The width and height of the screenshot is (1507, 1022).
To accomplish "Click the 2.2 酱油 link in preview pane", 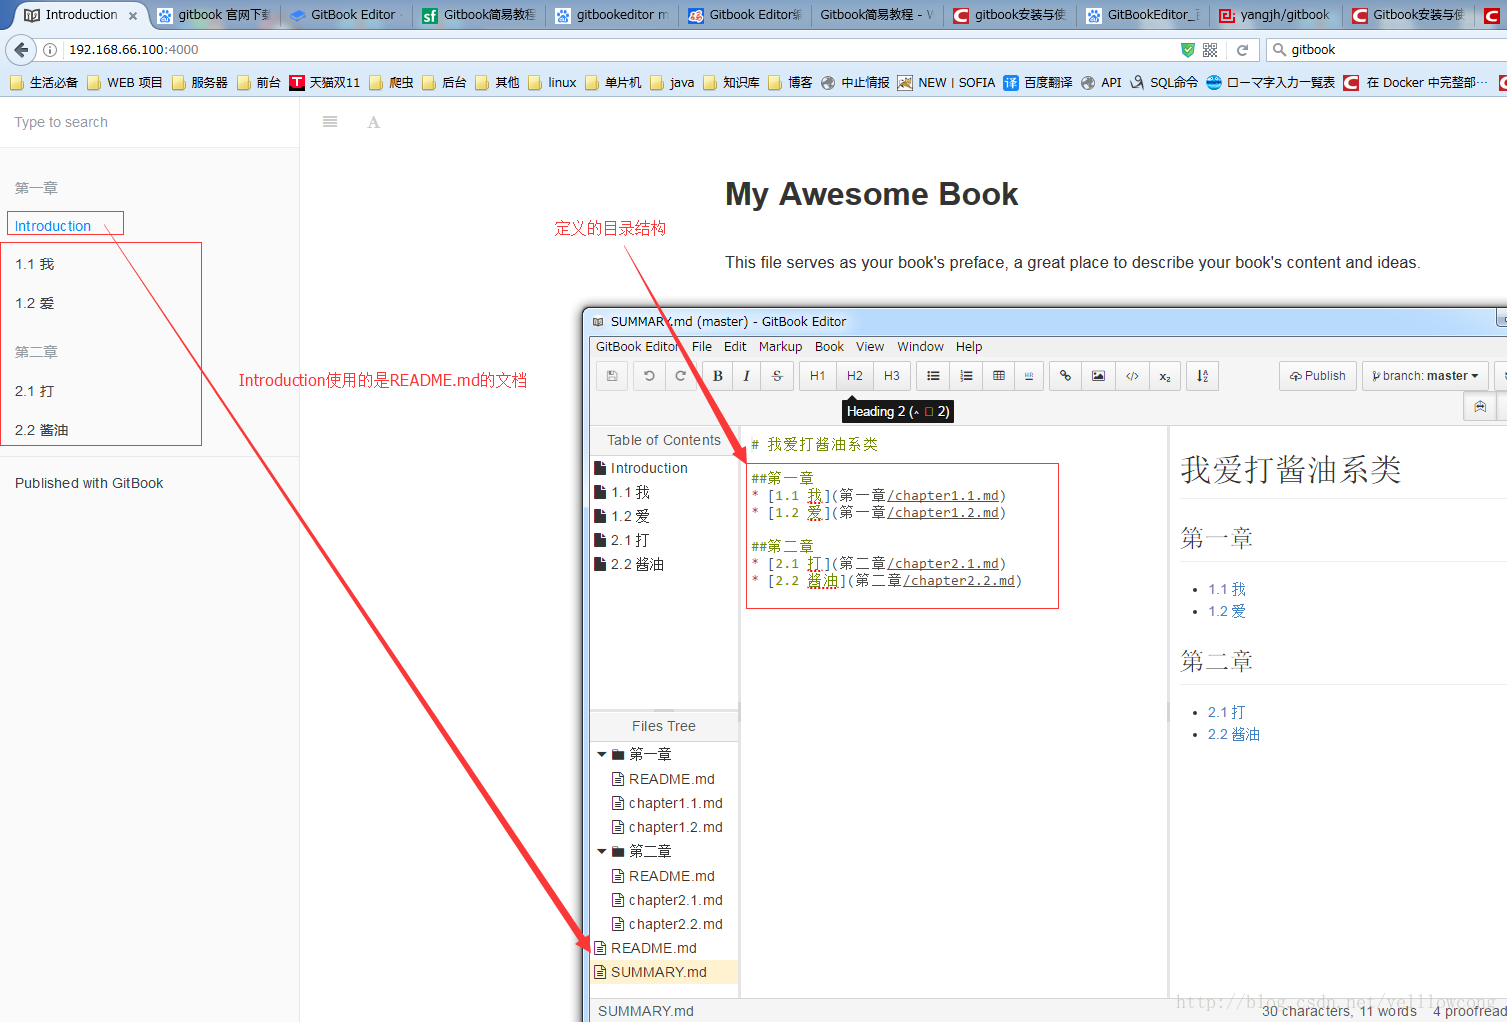I will (x=1234, y=734).
